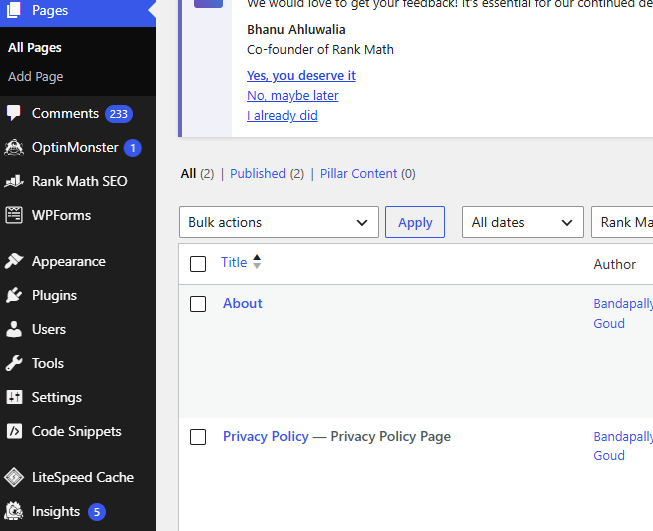653x531 pixels.
Task: Click the Plugins plug icon
Action: 14,295
